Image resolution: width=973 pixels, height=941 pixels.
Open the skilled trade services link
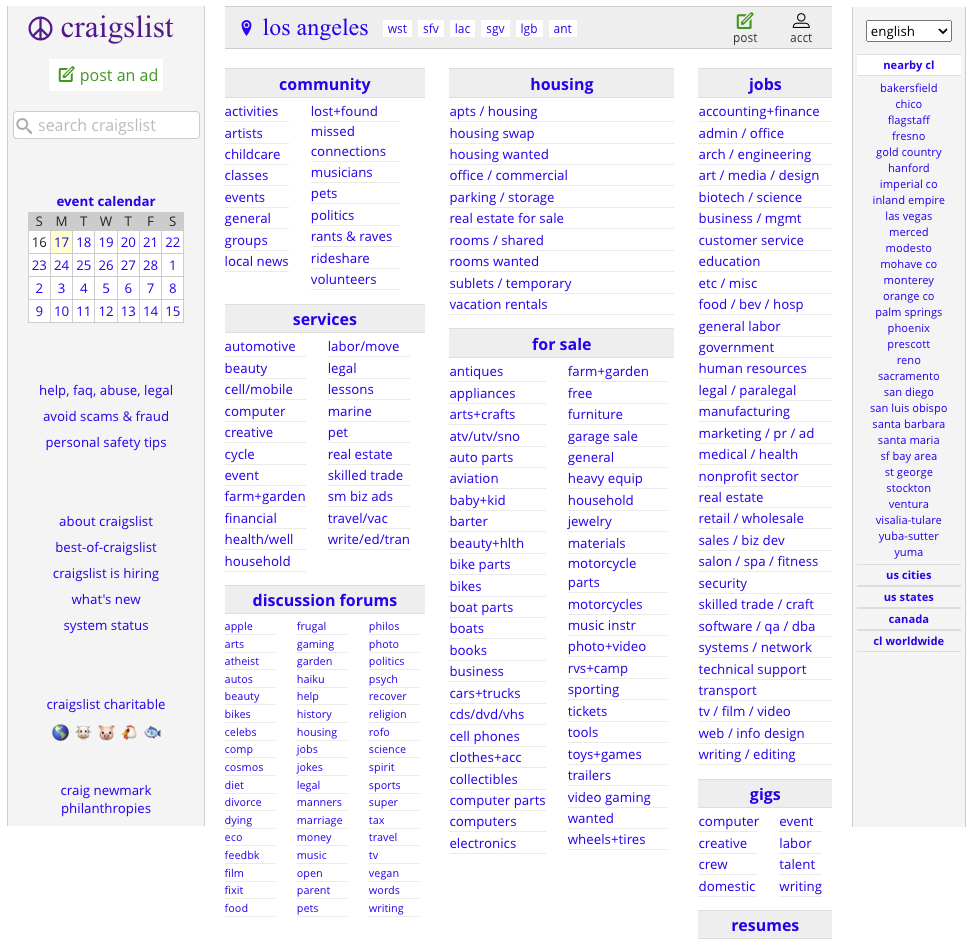pos(365,475)
